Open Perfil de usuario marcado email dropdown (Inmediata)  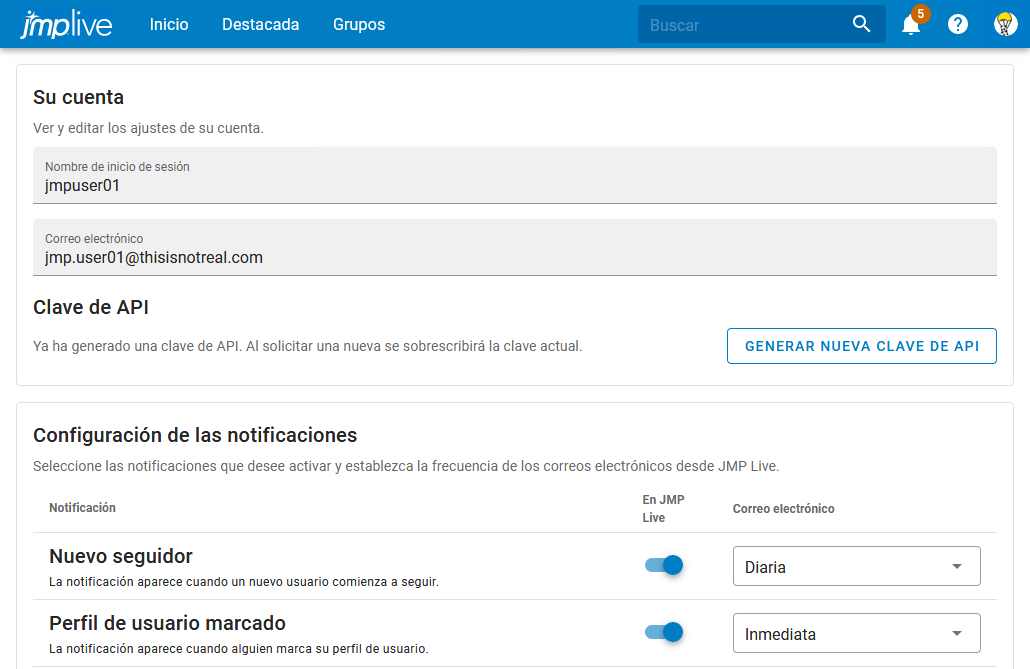tap(857, 633)
